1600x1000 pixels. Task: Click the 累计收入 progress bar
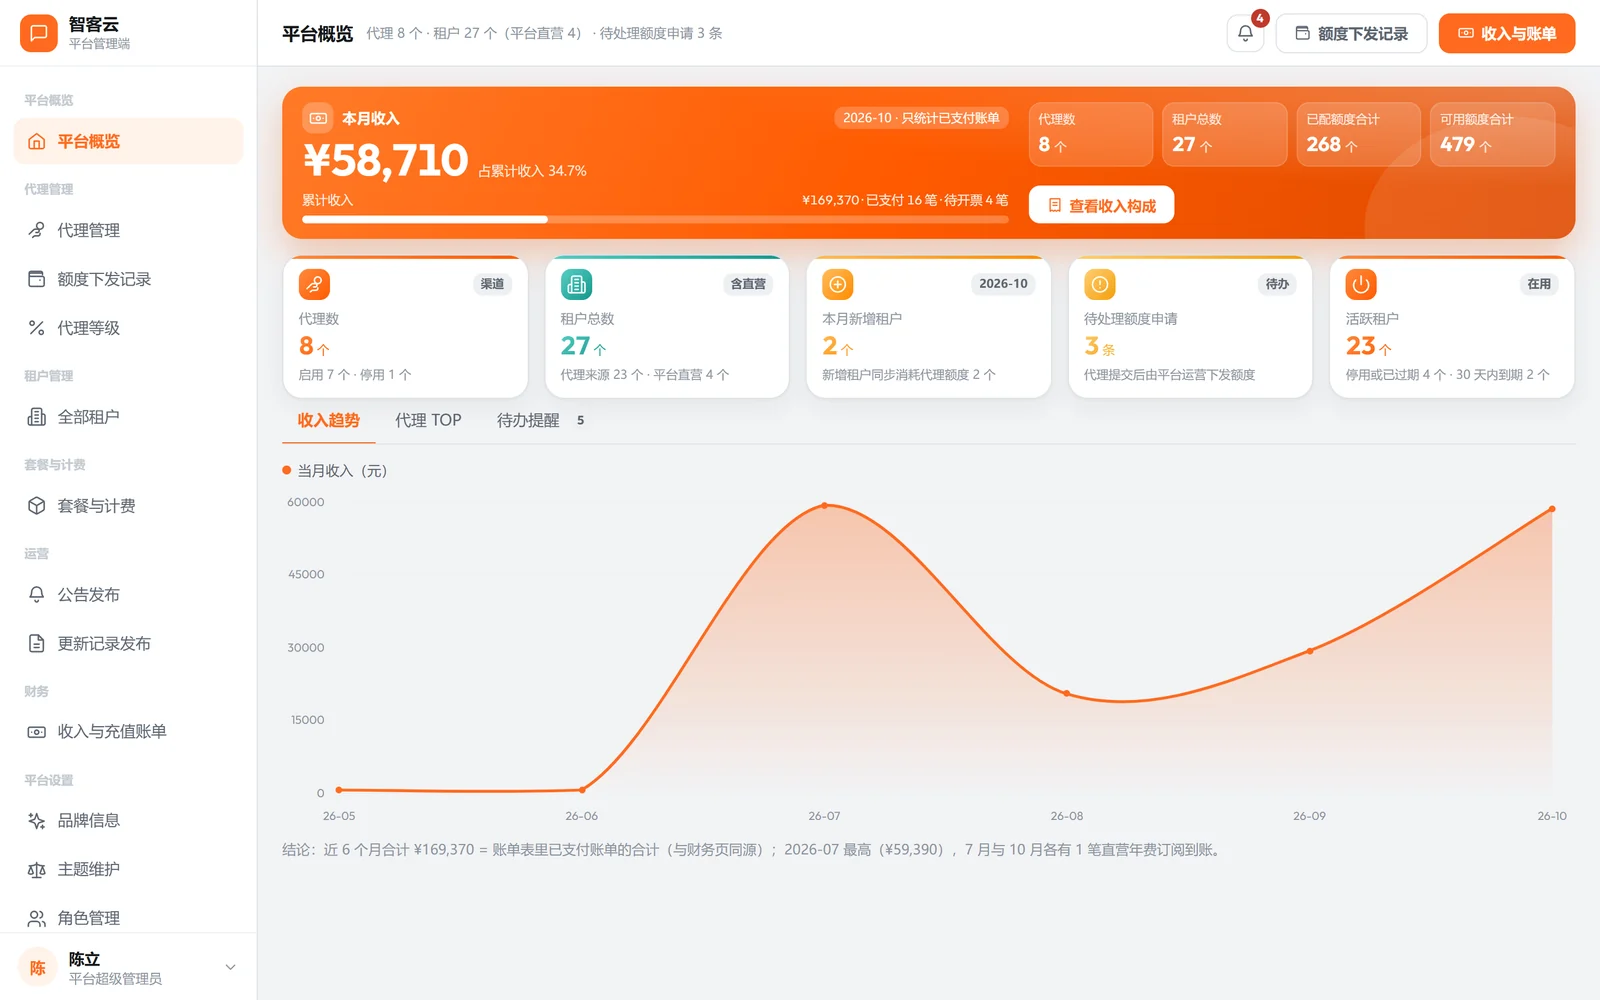point(655,219)
